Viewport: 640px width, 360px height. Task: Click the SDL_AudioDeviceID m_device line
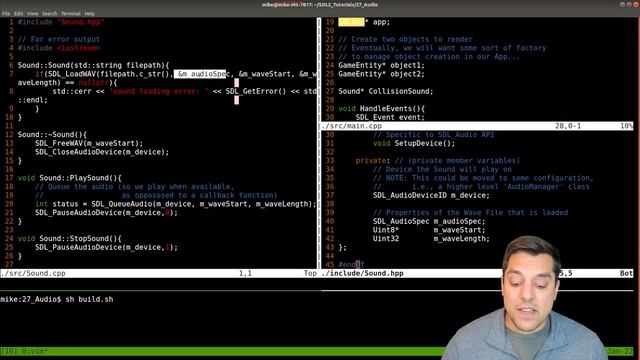coord(431,196)
